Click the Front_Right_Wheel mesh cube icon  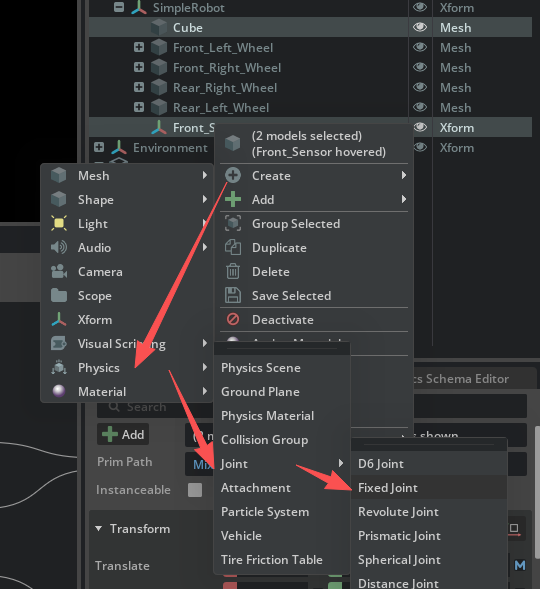click(159, 68)
